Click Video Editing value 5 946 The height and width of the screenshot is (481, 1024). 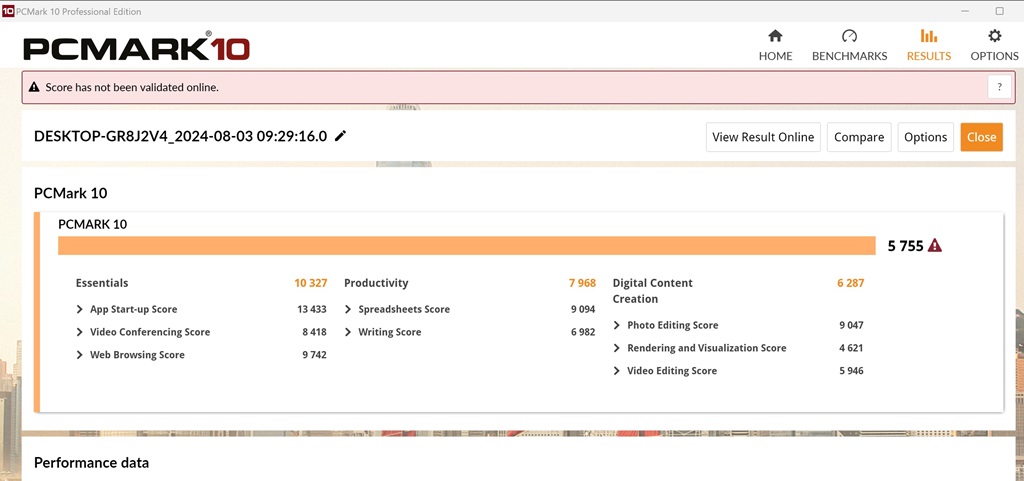pyautogui.click(x=851, y=371)
